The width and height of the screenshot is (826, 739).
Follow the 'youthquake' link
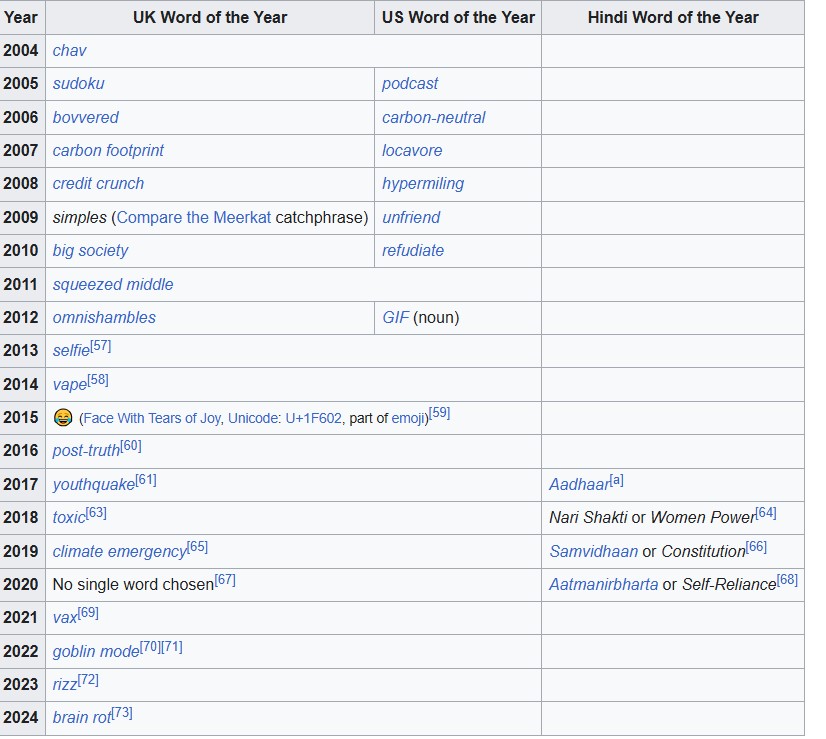94,485
